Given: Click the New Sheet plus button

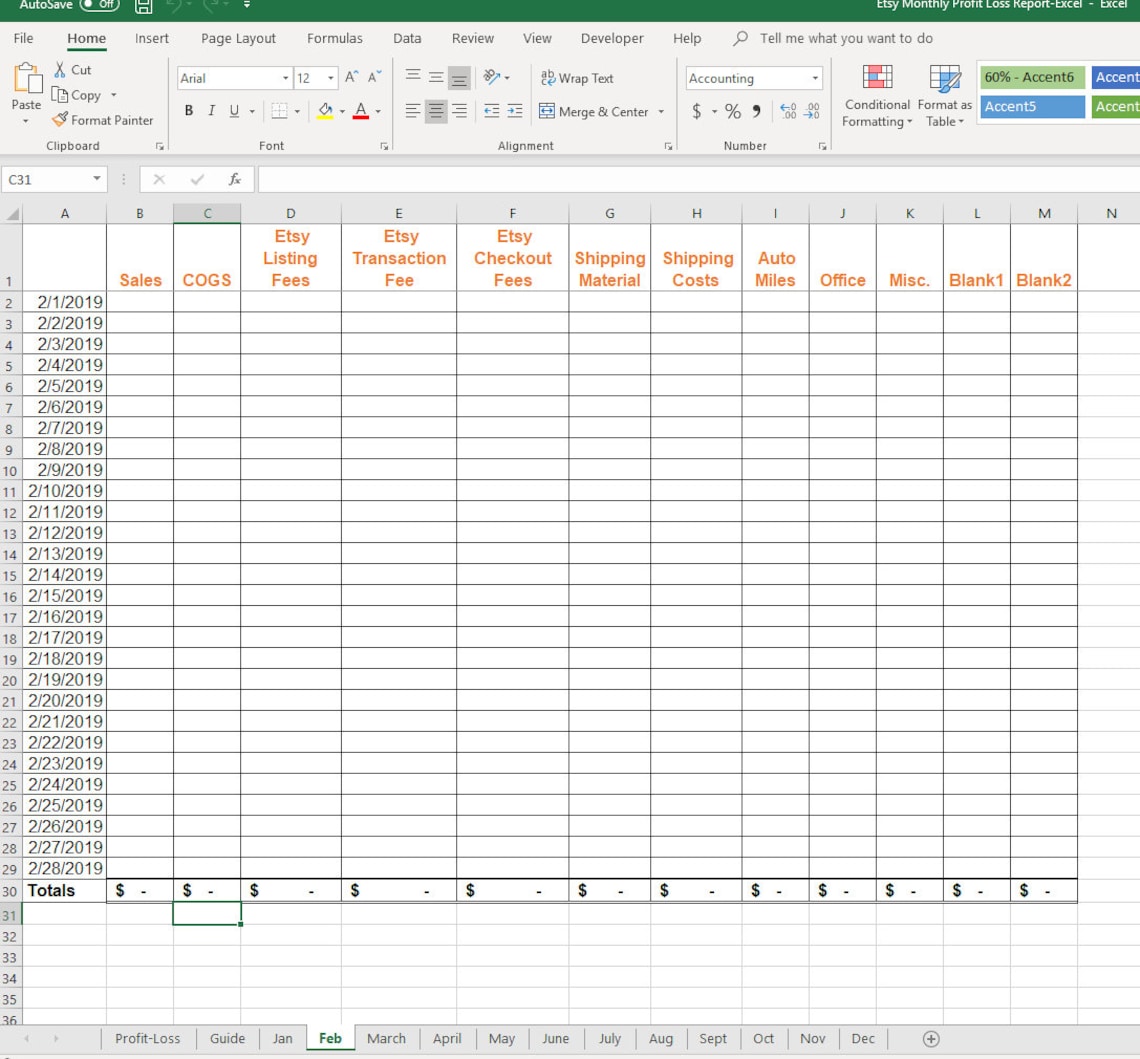Looking at the screenshot, I should tap(930, 1038).
